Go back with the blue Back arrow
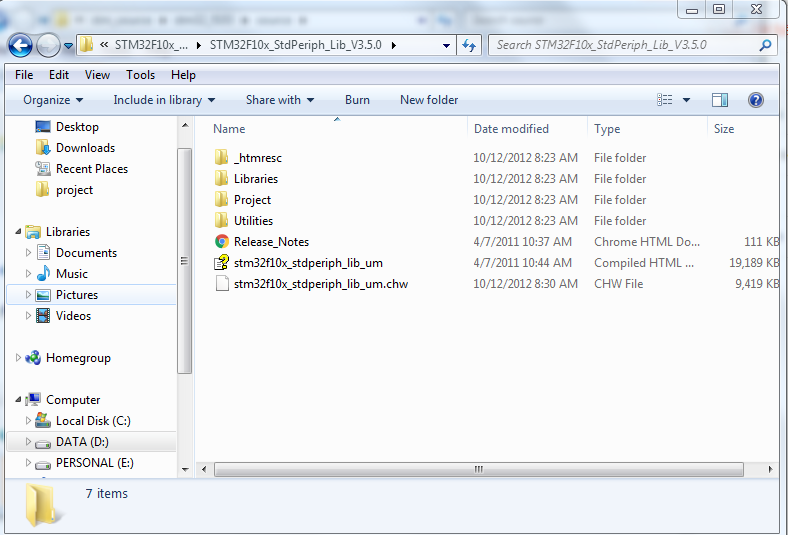Viewport: 788px width, 535px height. click(x=20, y=45)
